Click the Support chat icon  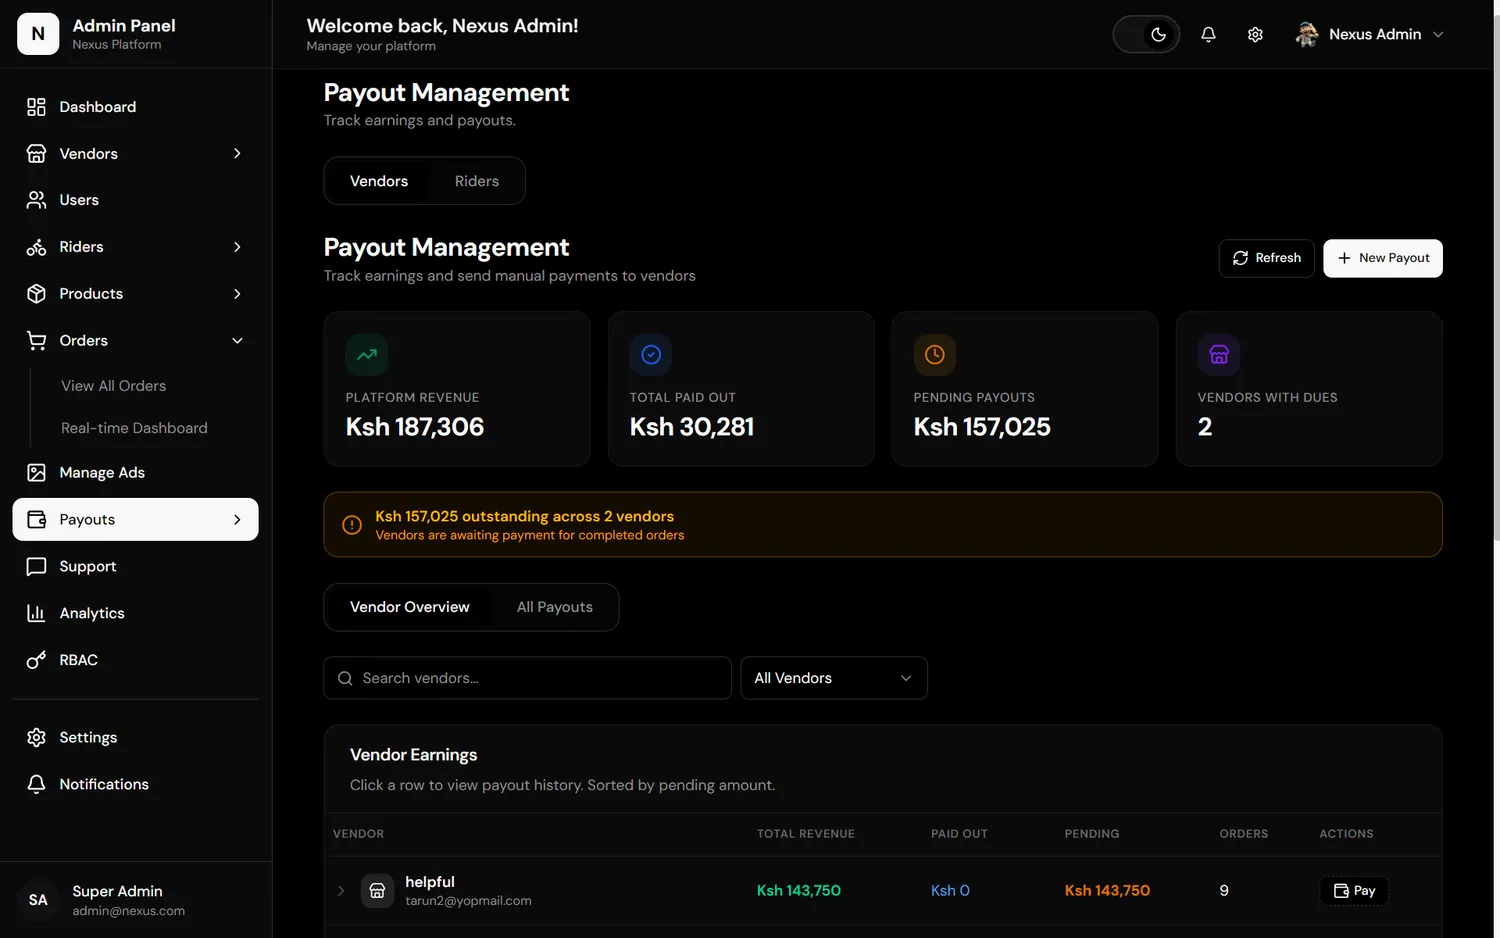click(x=36, y=566)
